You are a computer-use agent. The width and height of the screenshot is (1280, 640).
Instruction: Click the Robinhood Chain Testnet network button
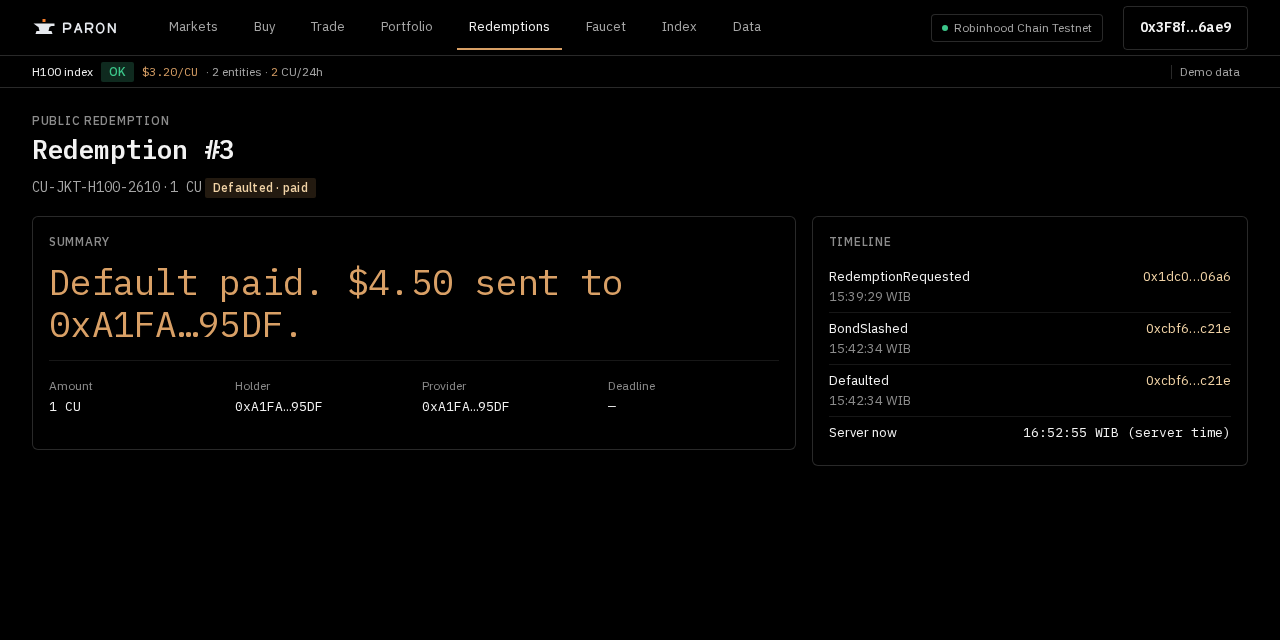click(x=1017, y=28)
